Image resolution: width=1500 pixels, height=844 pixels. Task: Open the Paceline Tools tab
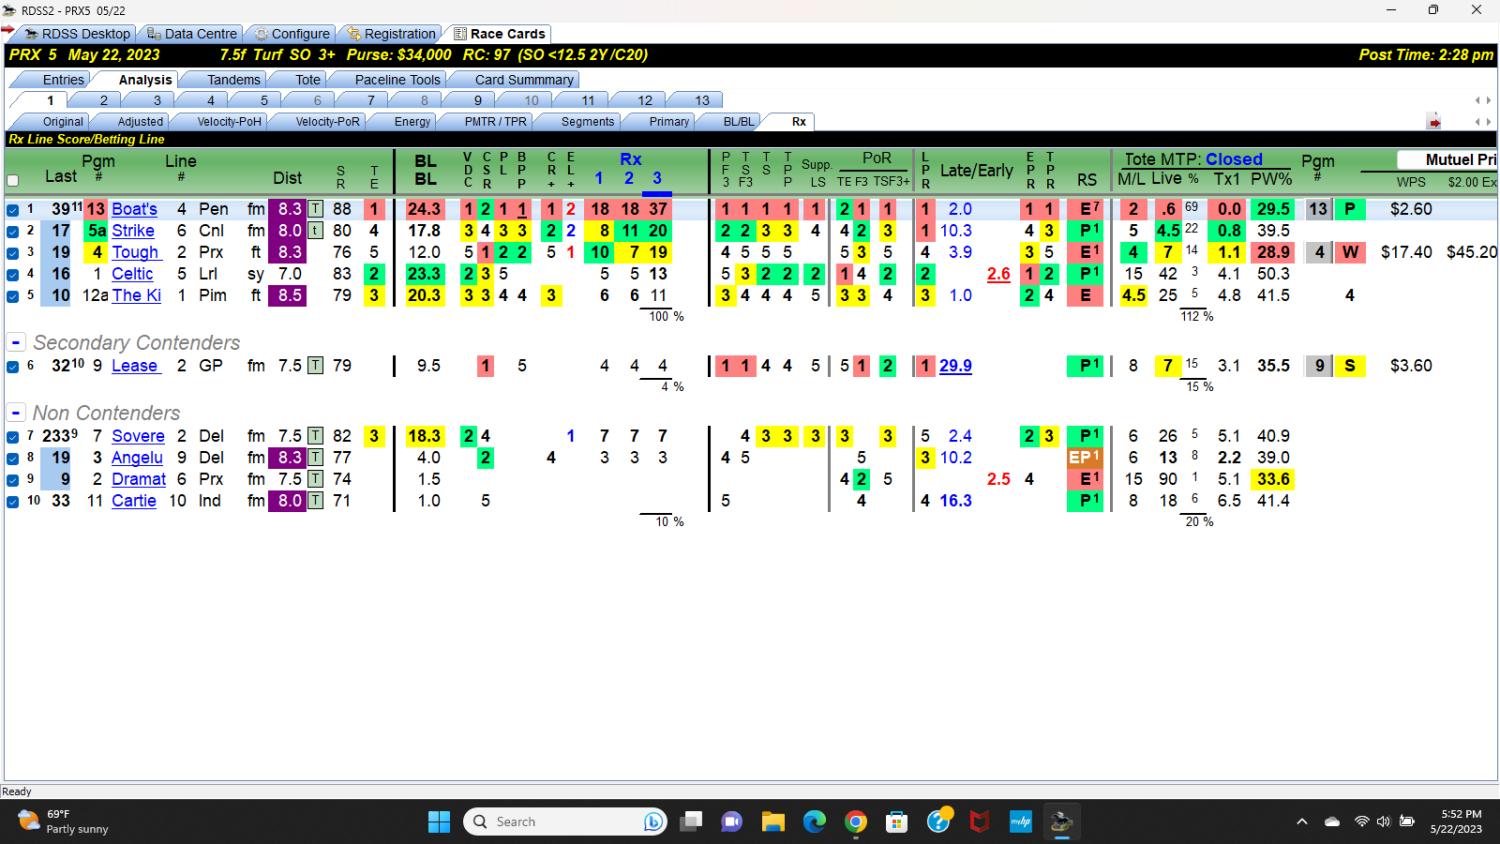point(397,79)
